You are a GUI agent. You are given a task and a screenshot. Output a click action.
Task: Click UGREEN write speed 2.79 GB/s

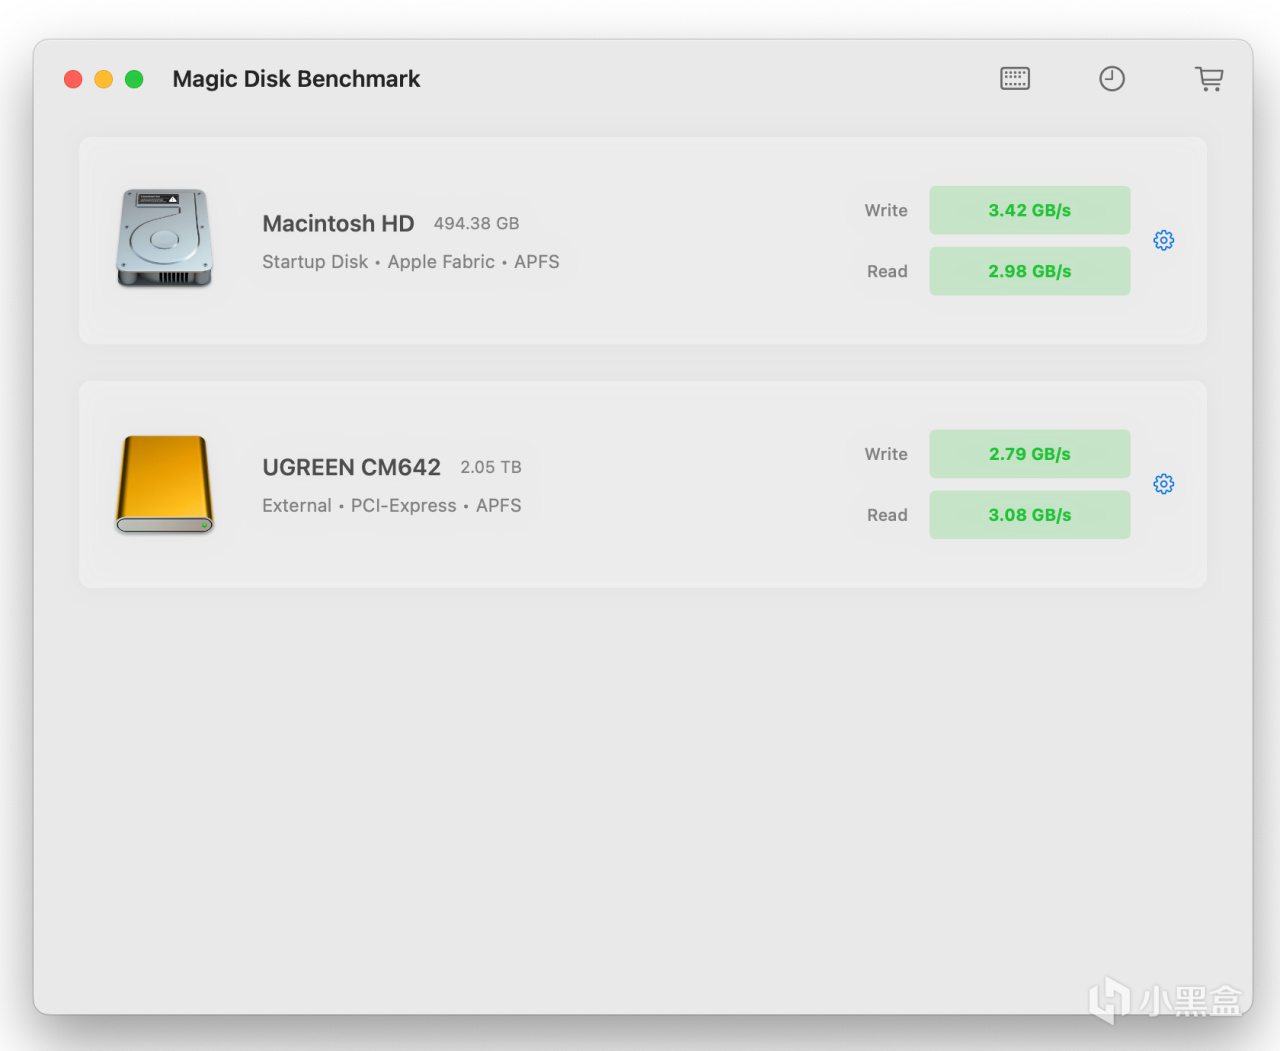(x=1029, y=454)
